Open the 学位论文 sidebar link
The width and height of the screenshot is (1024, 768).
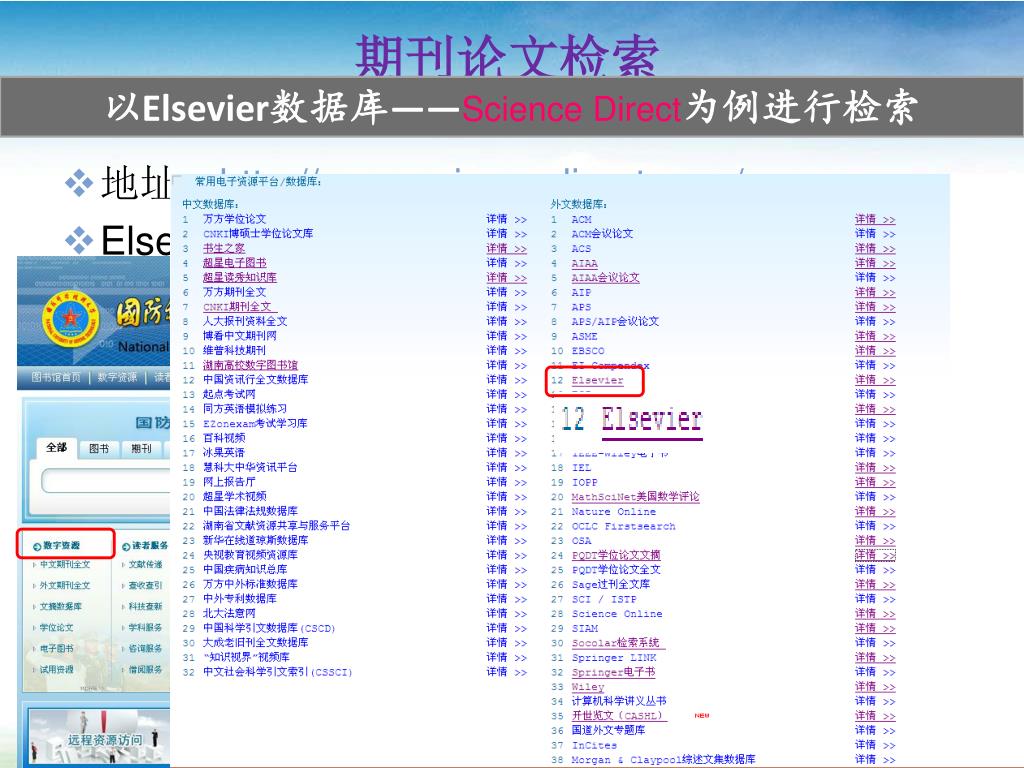click(56, 628)
